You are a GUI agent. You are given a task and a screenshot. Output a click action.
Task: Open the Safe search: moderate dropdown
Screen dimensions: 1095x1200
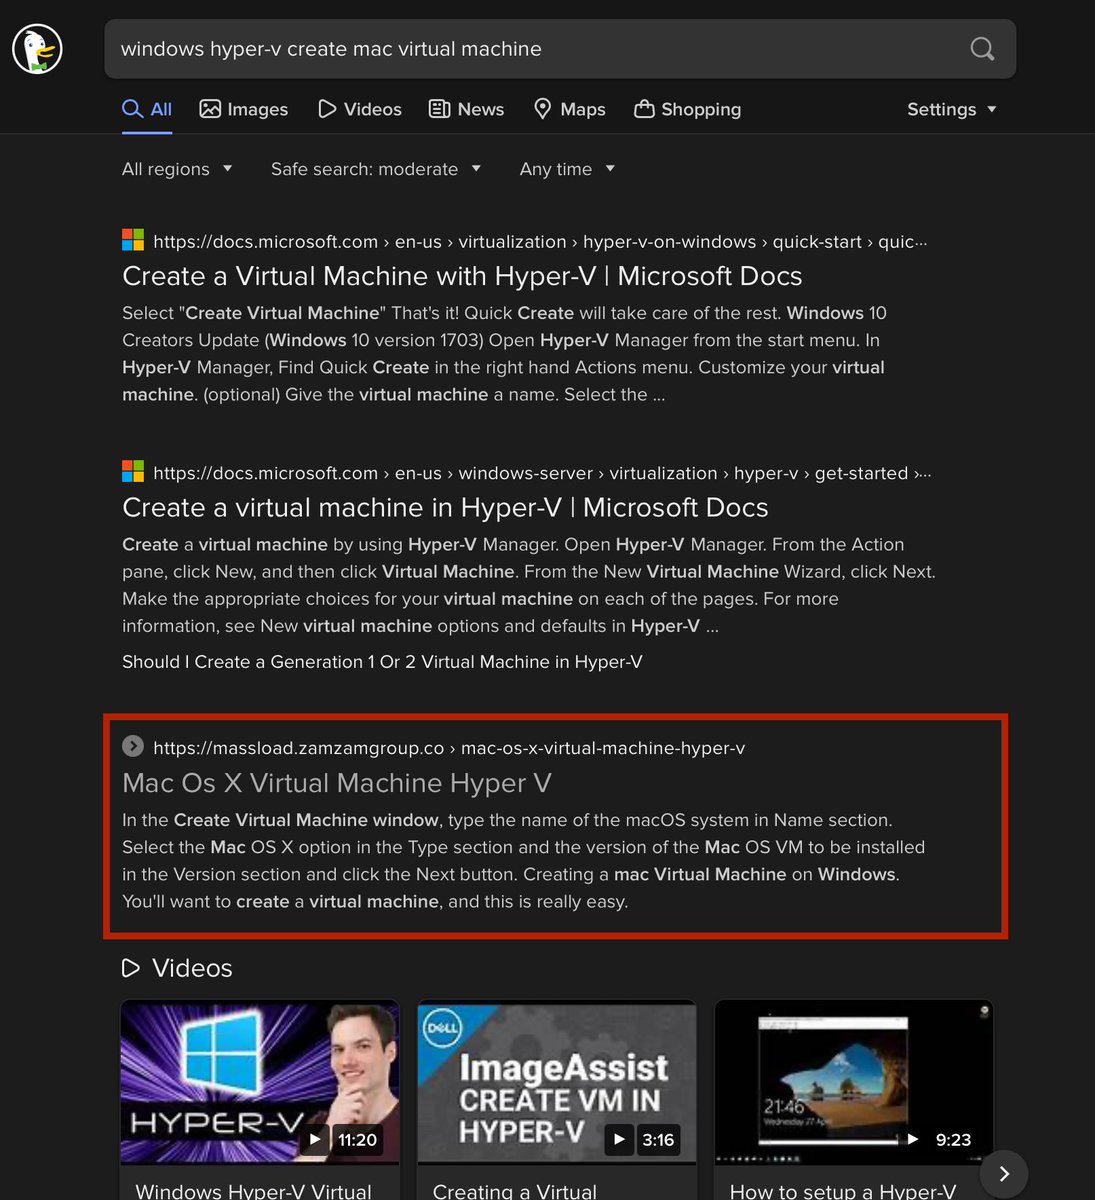(376, 169)
